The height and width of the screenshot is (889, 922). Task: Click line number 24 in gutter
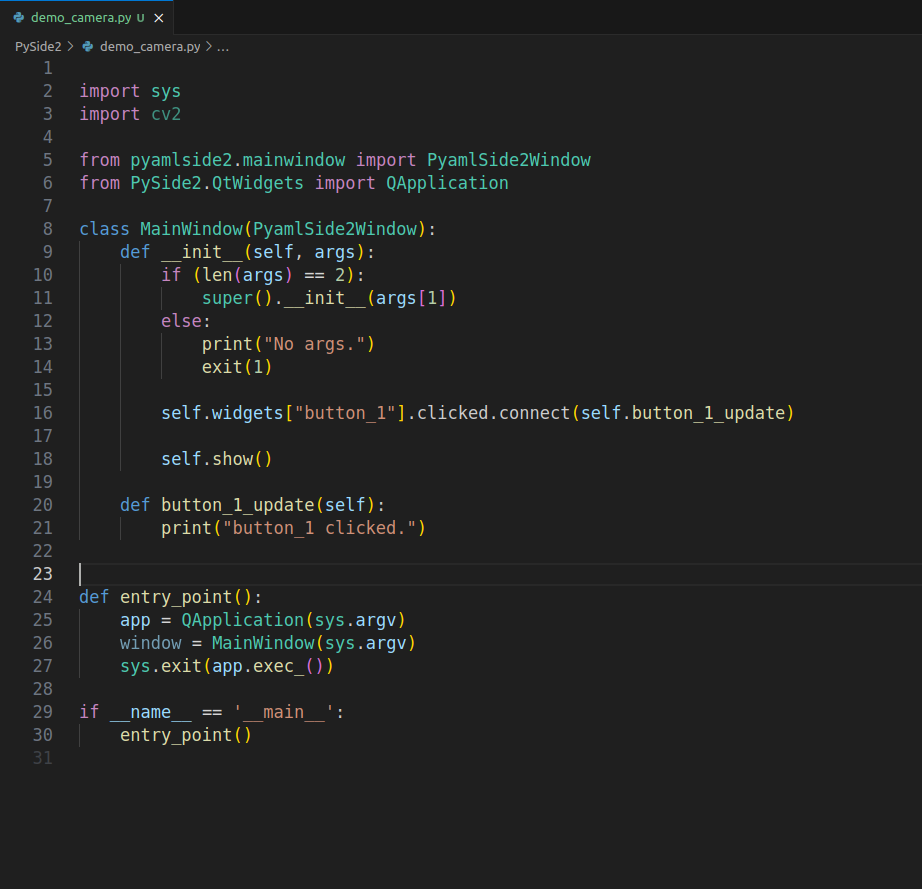(42, 597)
